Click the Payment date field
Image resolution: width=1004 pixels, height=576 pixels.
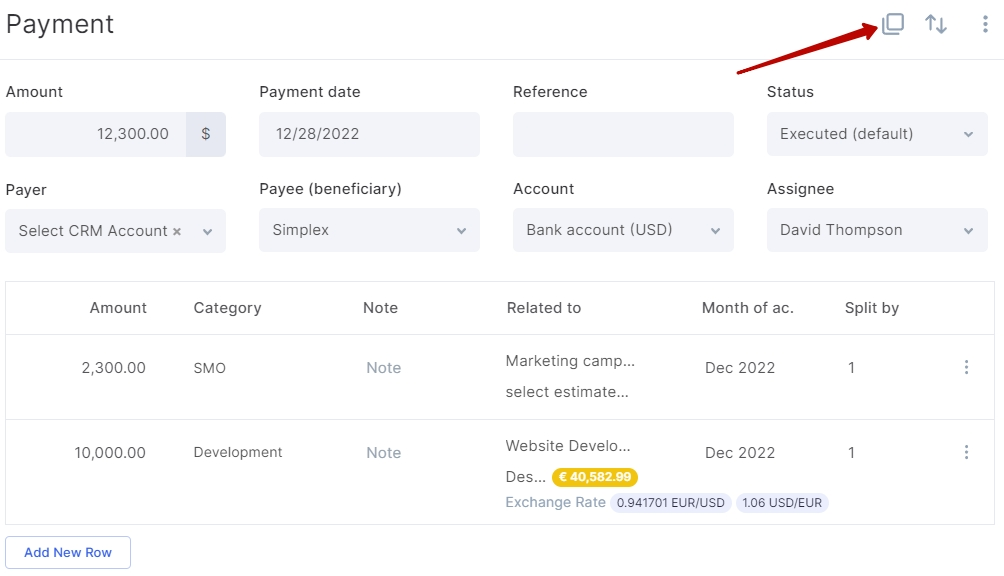(369, 134)
